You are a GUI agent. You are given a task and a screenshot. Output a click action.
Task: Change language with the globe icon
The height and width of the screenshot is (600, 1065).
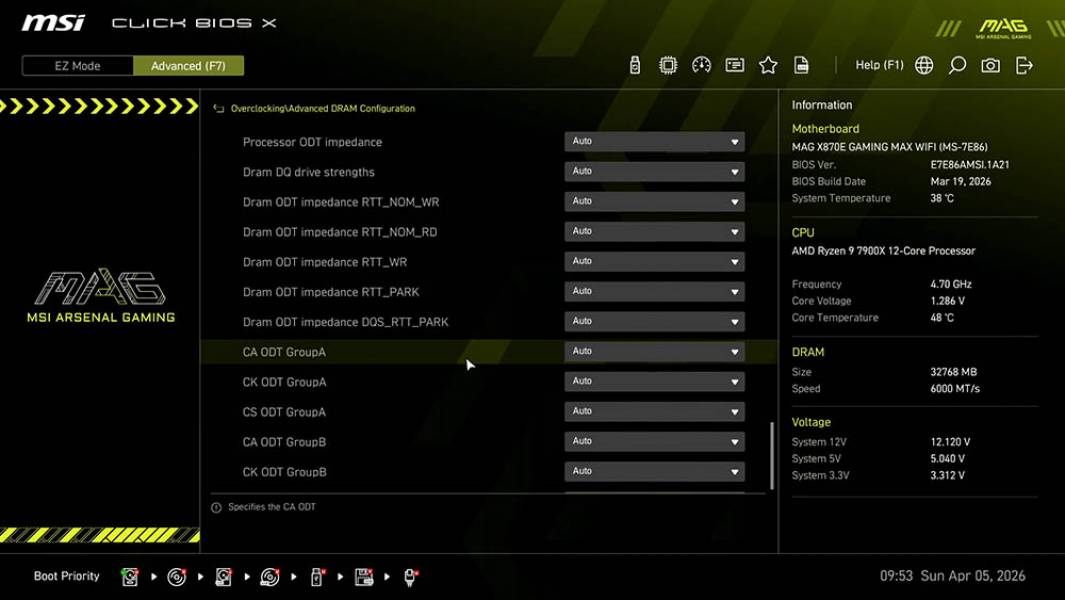tap(923, 64)
